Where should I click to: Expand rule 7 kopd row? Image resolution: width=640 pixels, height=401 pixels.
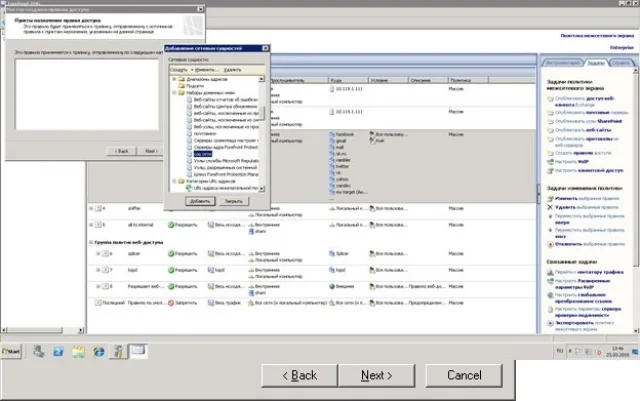pyautogui.click(x=98, y=270)
